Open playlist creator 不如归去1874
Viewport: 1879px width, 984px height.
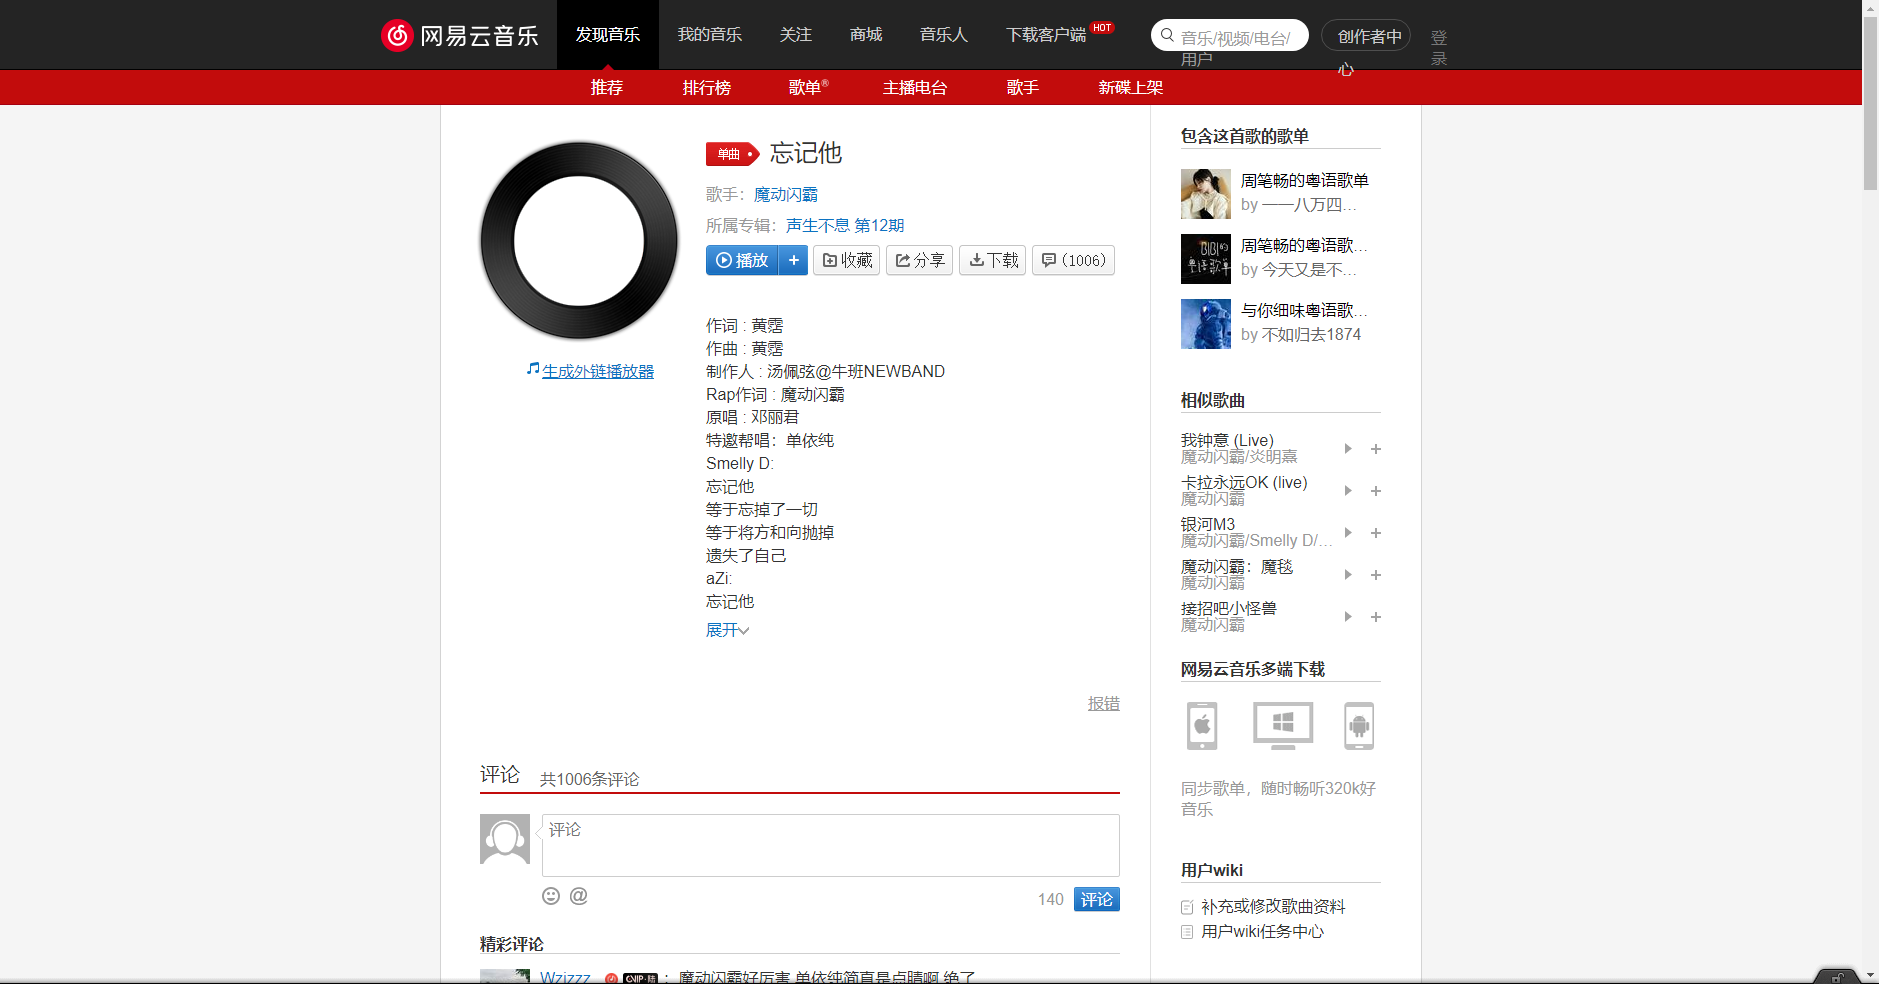pos(1311,335)
